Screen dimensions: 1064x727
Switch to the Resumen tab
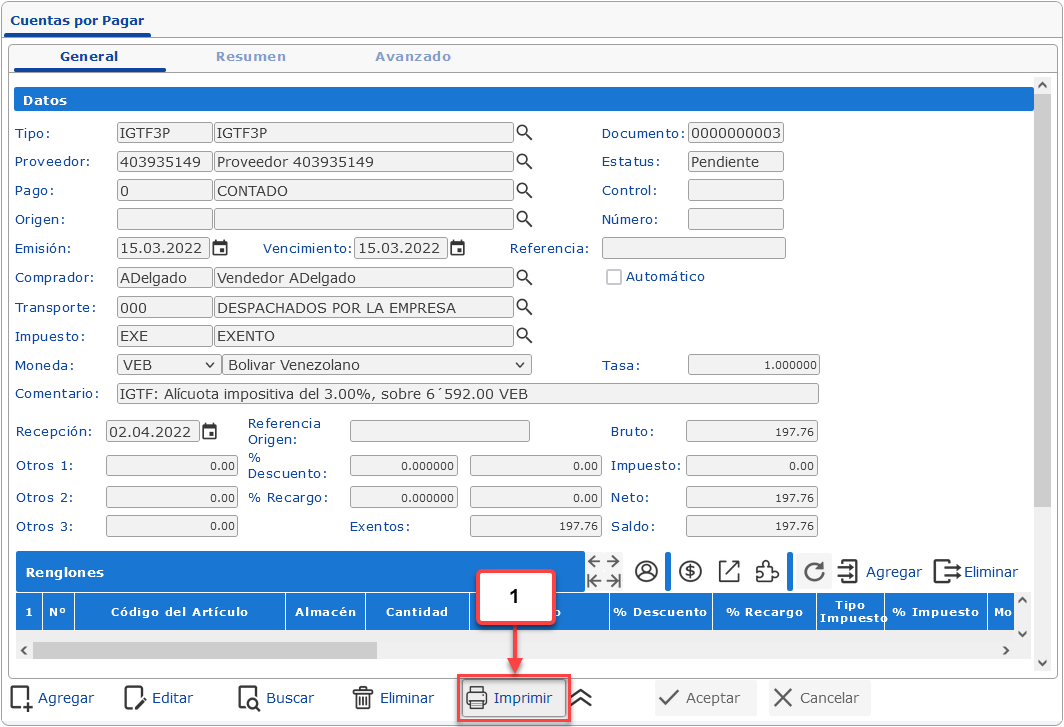click(251, 57)
